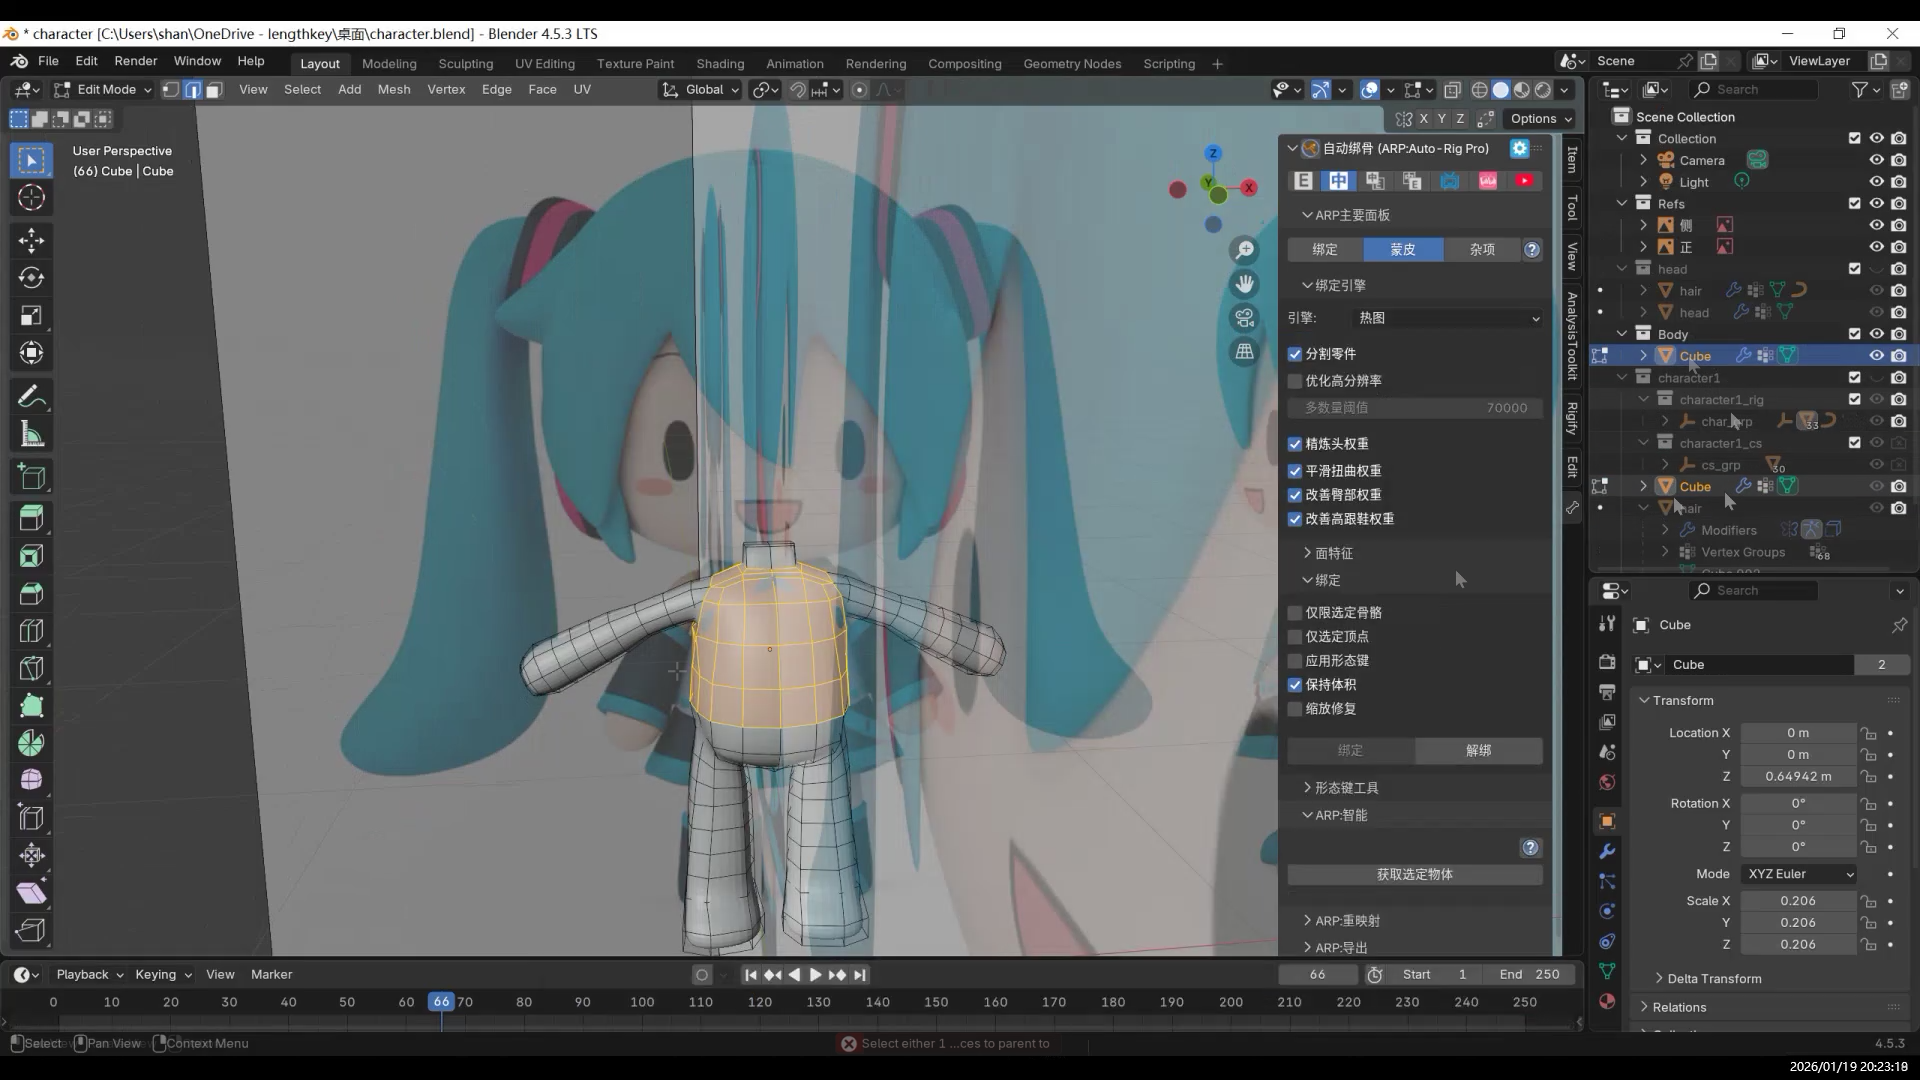This screenshot has width=1920, height=1080.
Task: Click the 解绑 button
Action: click(x=1478, y=750)
